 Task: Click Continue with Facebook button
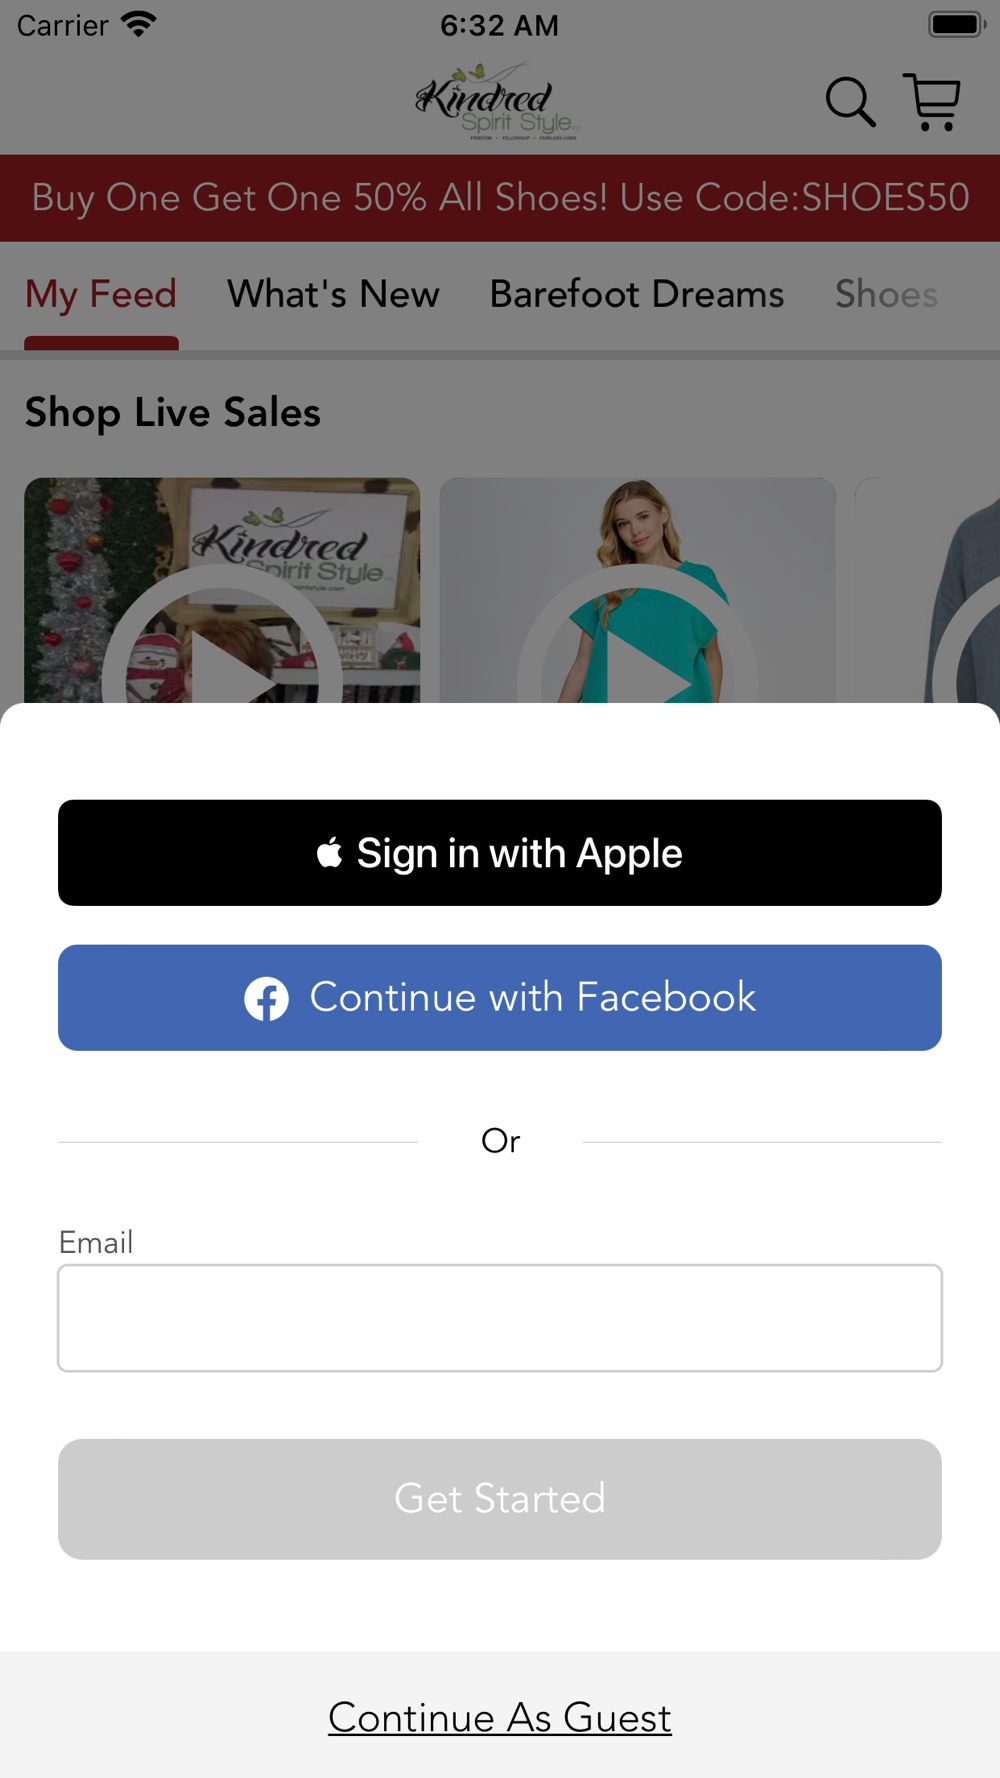point(500,998)
